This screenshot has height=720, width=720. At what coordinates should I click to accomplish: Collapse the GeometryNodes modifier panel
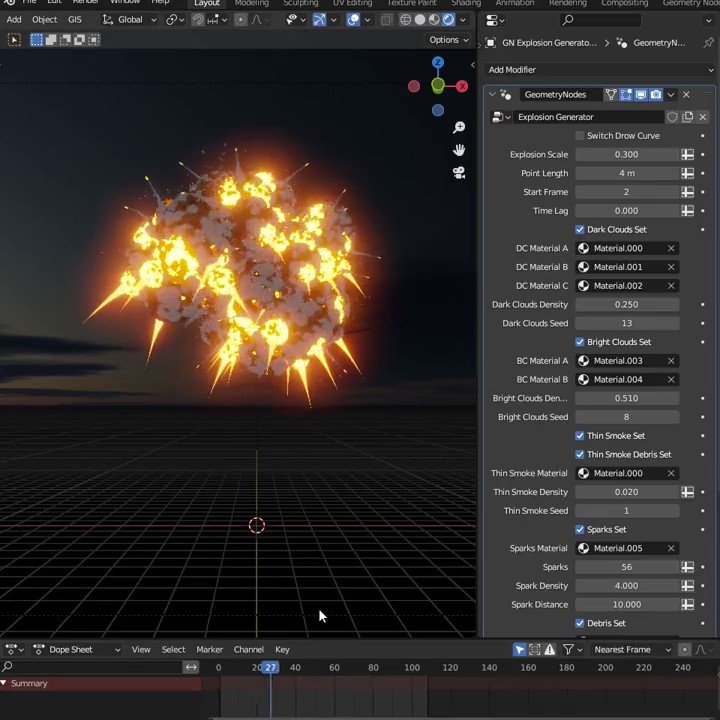[492, 94]
